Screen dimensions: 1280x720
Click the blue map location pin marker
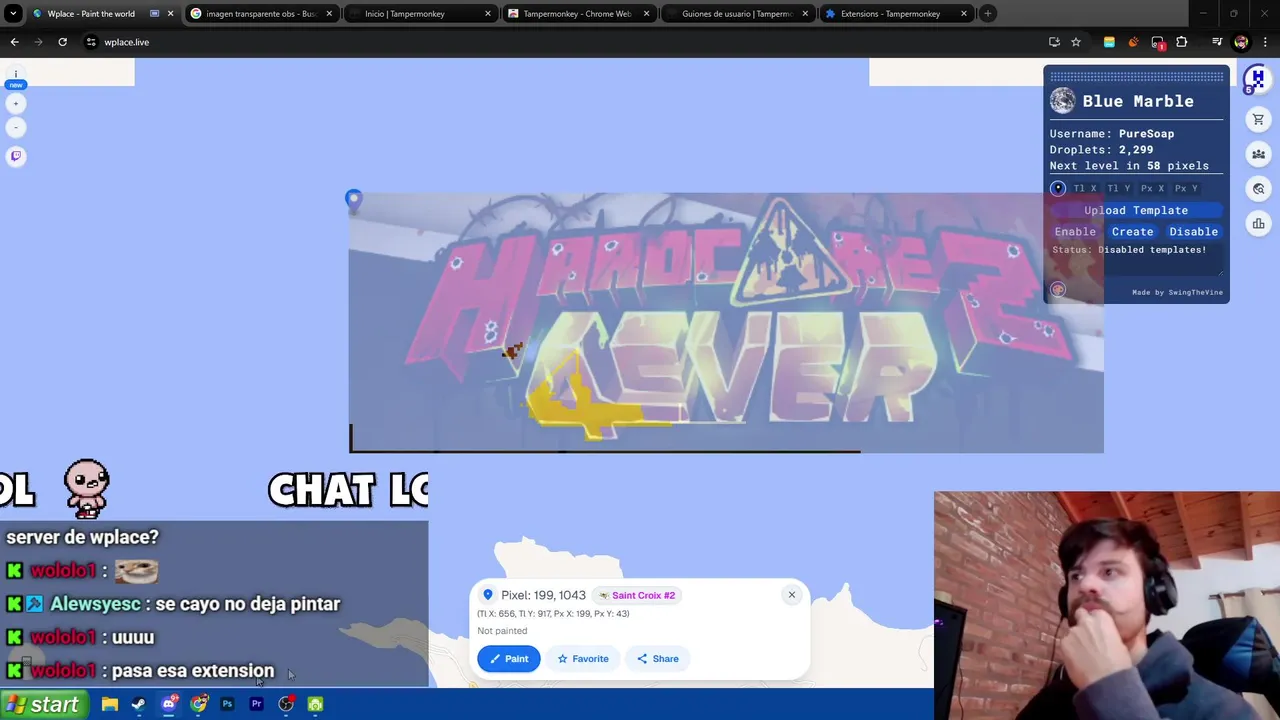pyautogui.click(x=353, y=200)
